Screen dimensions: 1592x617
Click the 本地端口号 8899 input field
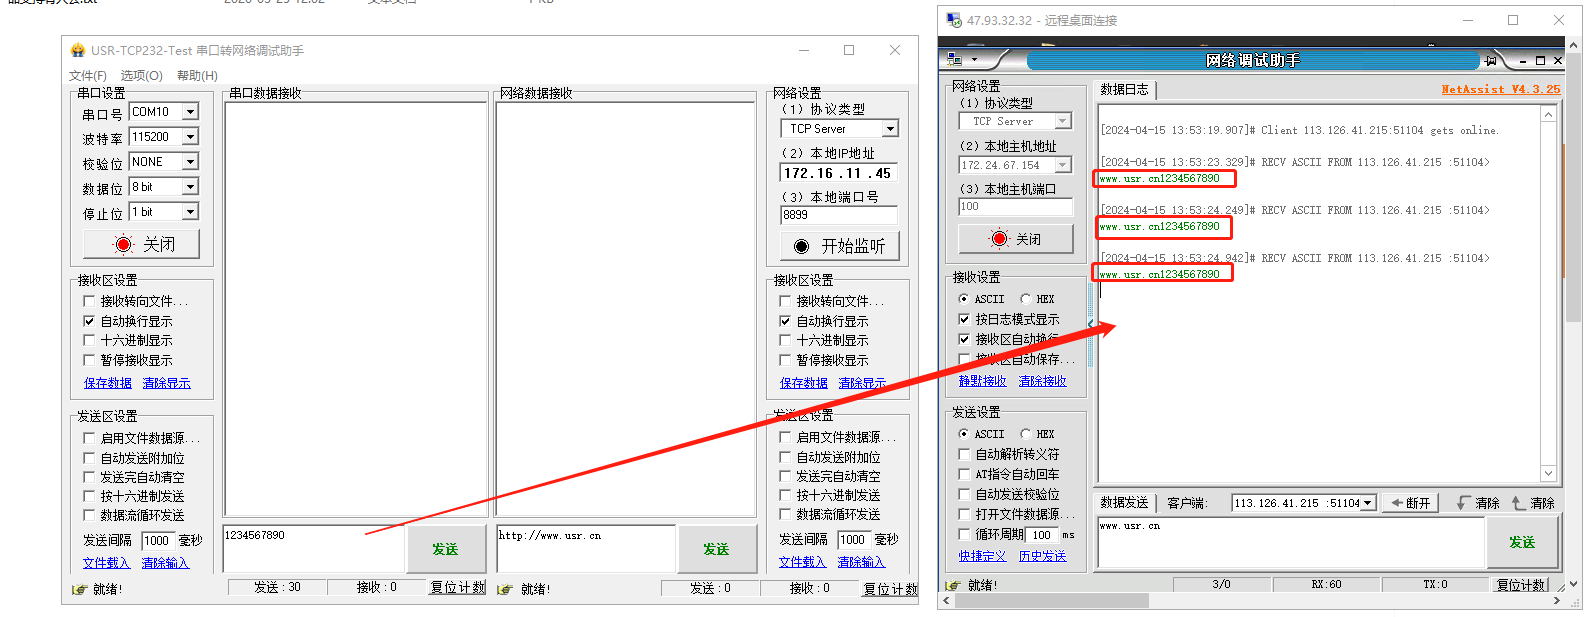[838, 215]
